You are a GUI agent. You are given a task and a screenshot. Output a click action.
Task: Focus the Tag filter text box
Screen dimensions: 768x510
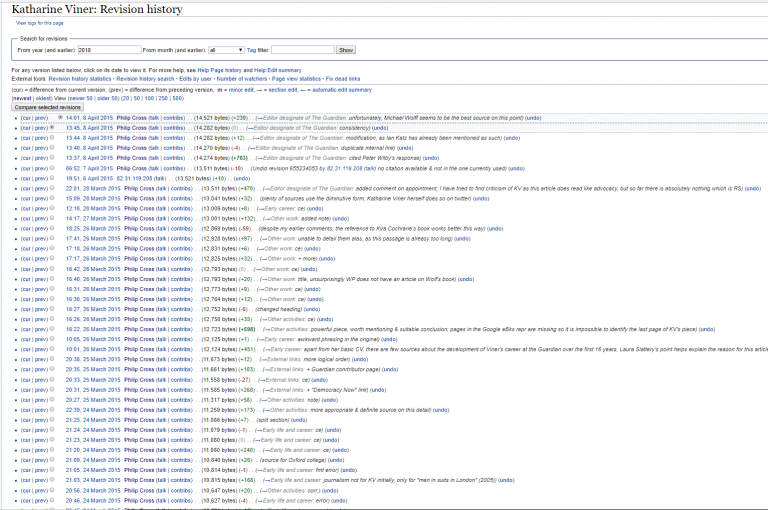click(302, 49)
